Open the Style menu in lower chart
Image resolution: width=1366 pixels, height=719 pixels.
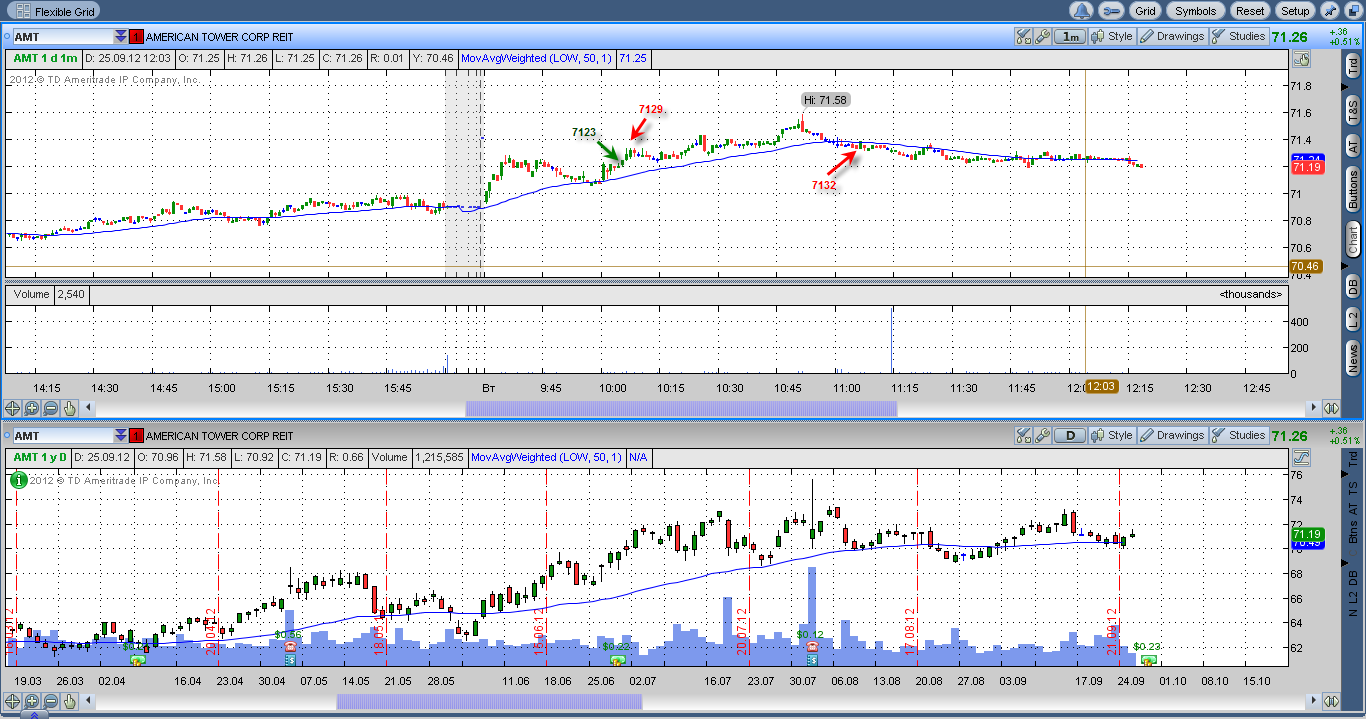(x=1114, y=436)
